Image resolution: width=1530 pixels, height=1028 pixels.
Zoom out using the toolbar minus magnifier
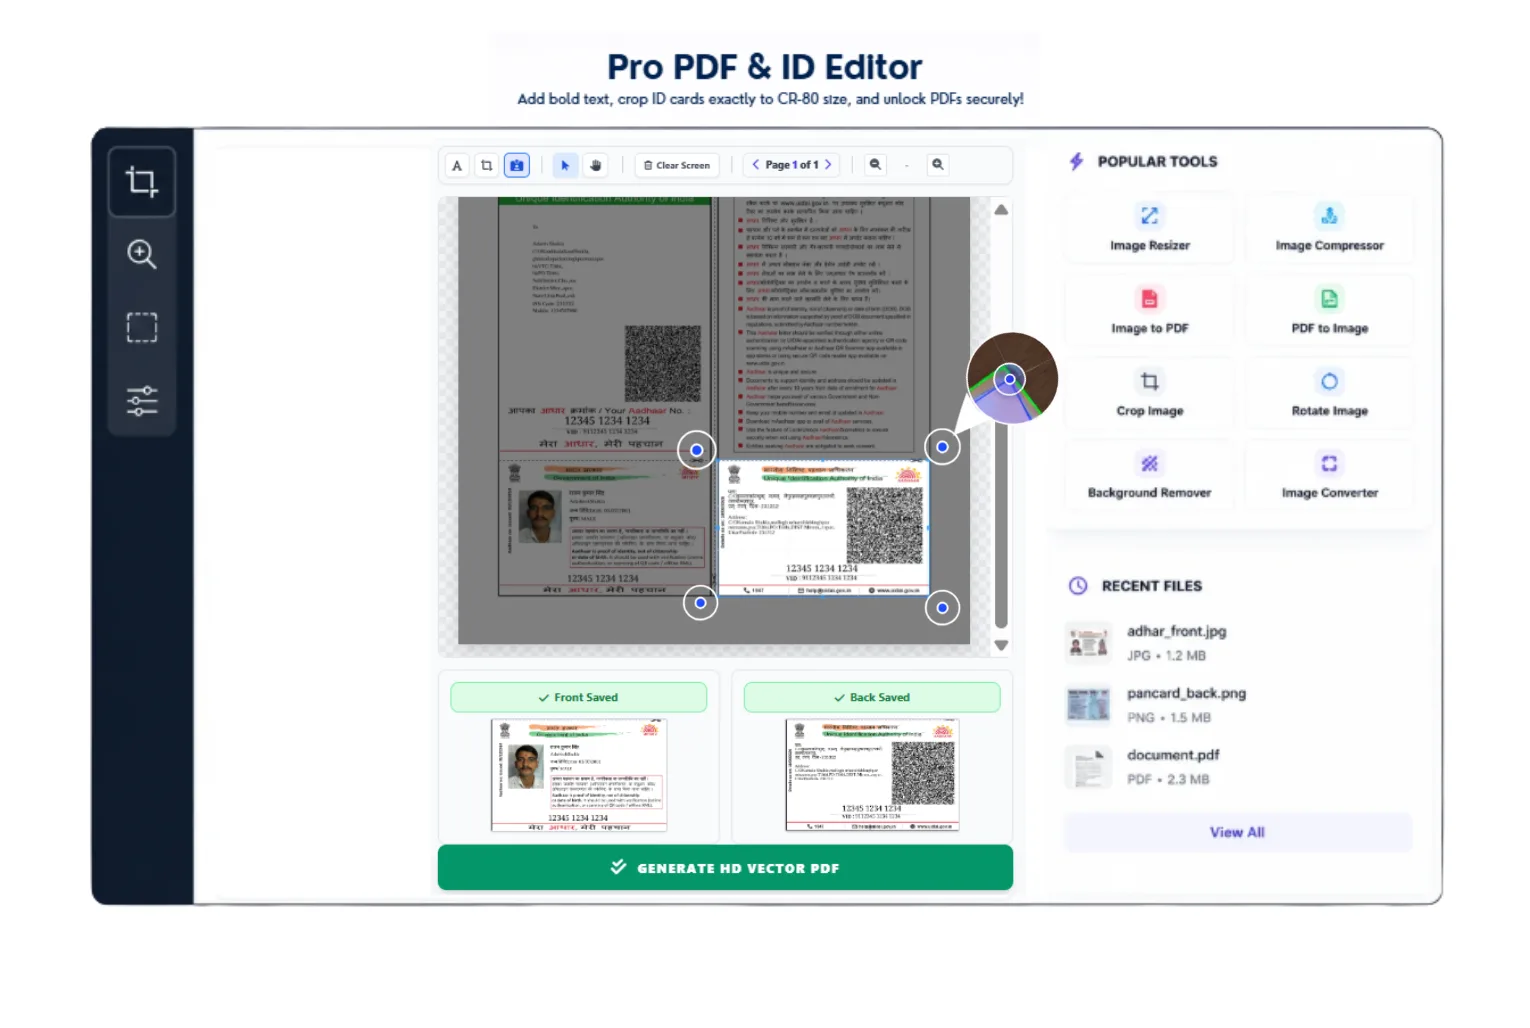(x=875, y=165)
